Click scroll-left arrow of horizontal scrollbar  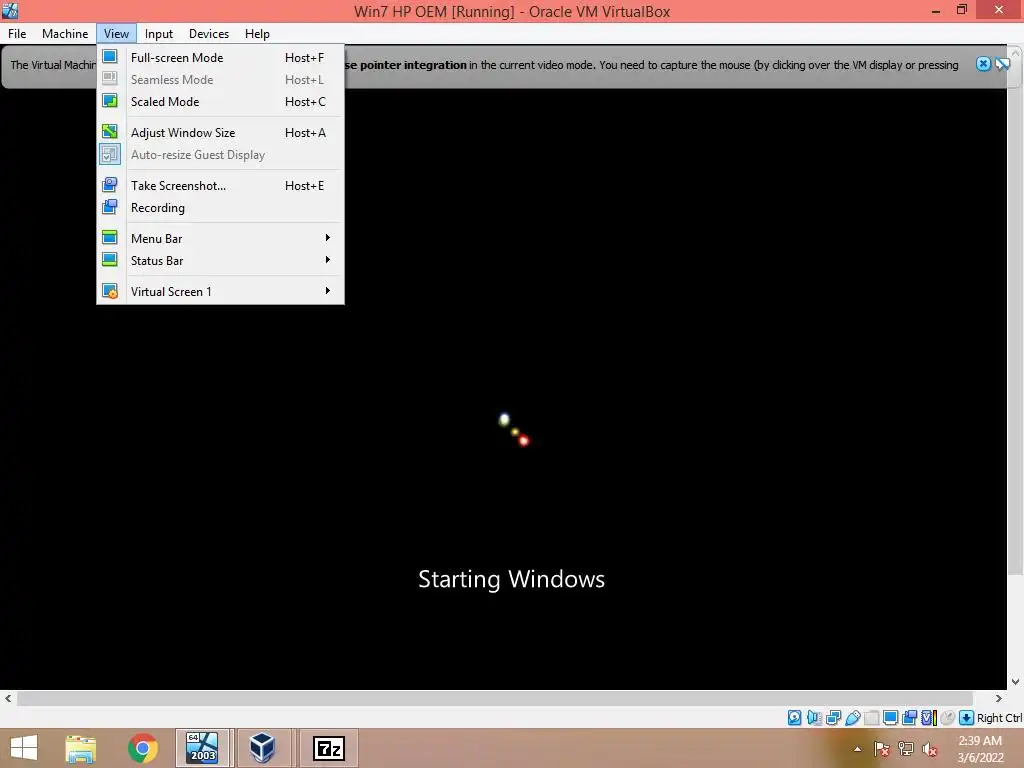click(x=8, y=698)
